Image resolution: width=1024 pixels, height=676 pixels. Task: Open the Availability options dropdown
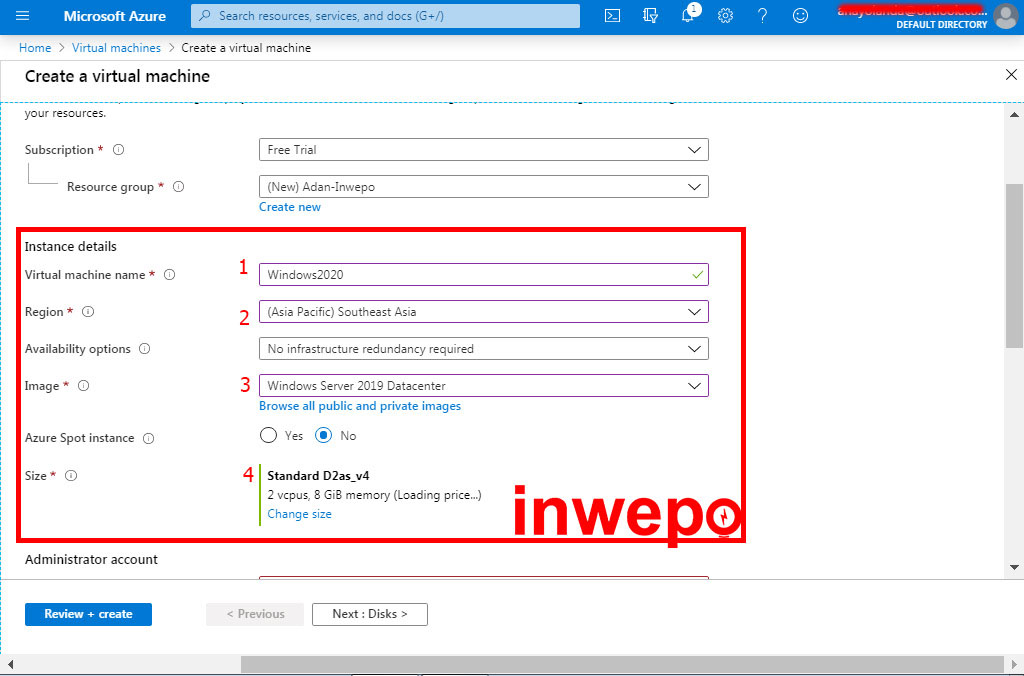coord(483,349)
